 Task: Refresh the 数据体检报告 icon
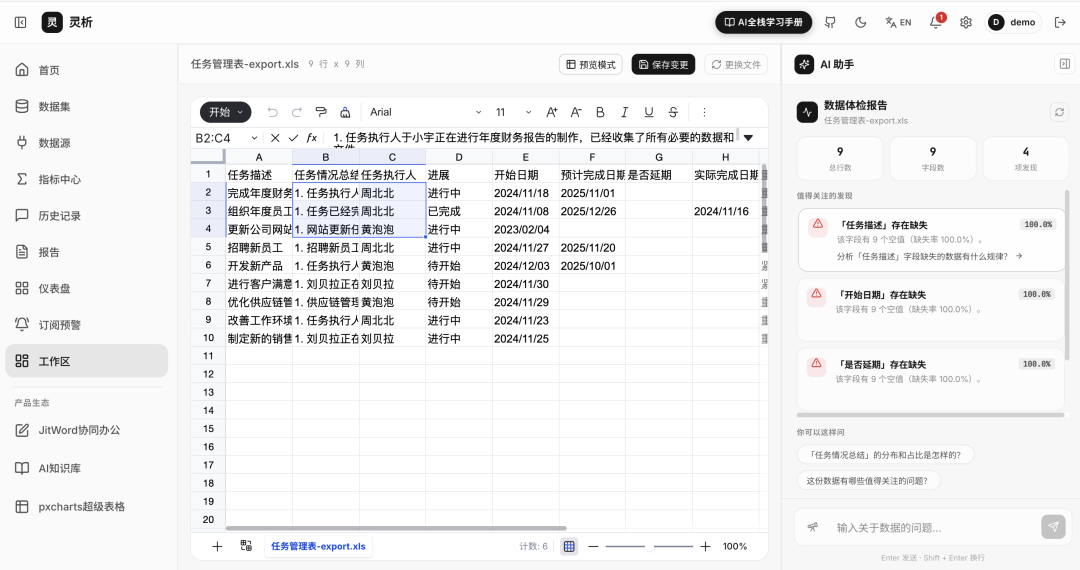click(1059, 112)
